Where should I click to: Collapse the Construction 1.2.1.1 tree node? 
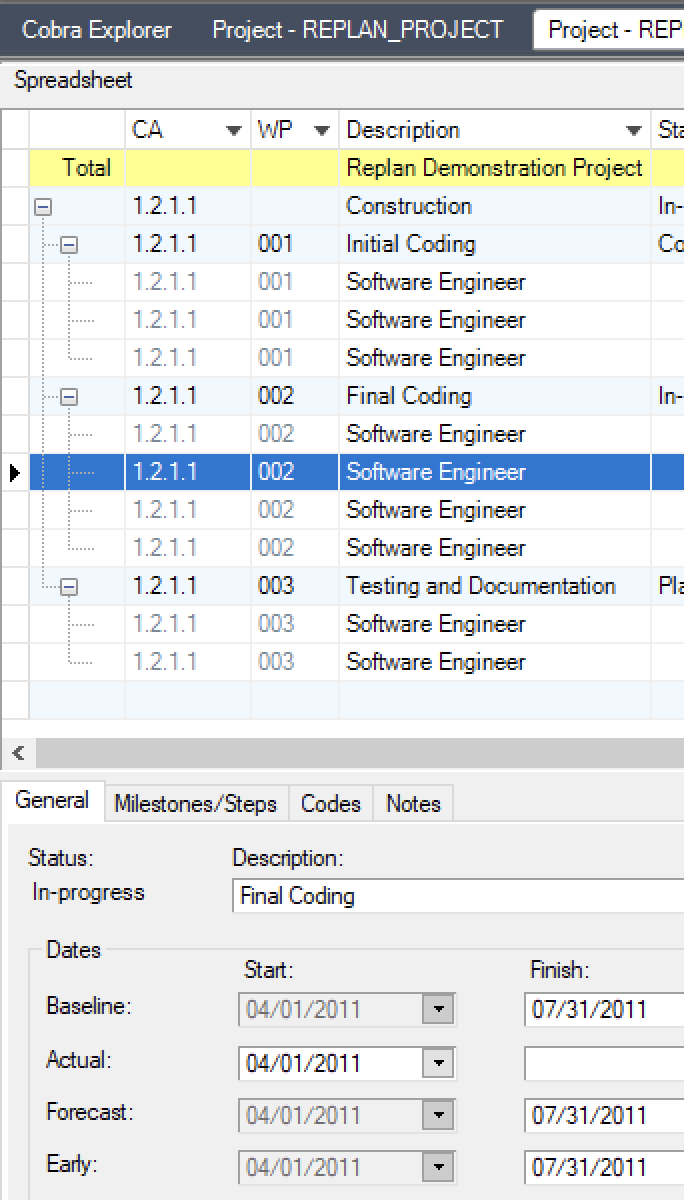[x=43, y=207]
